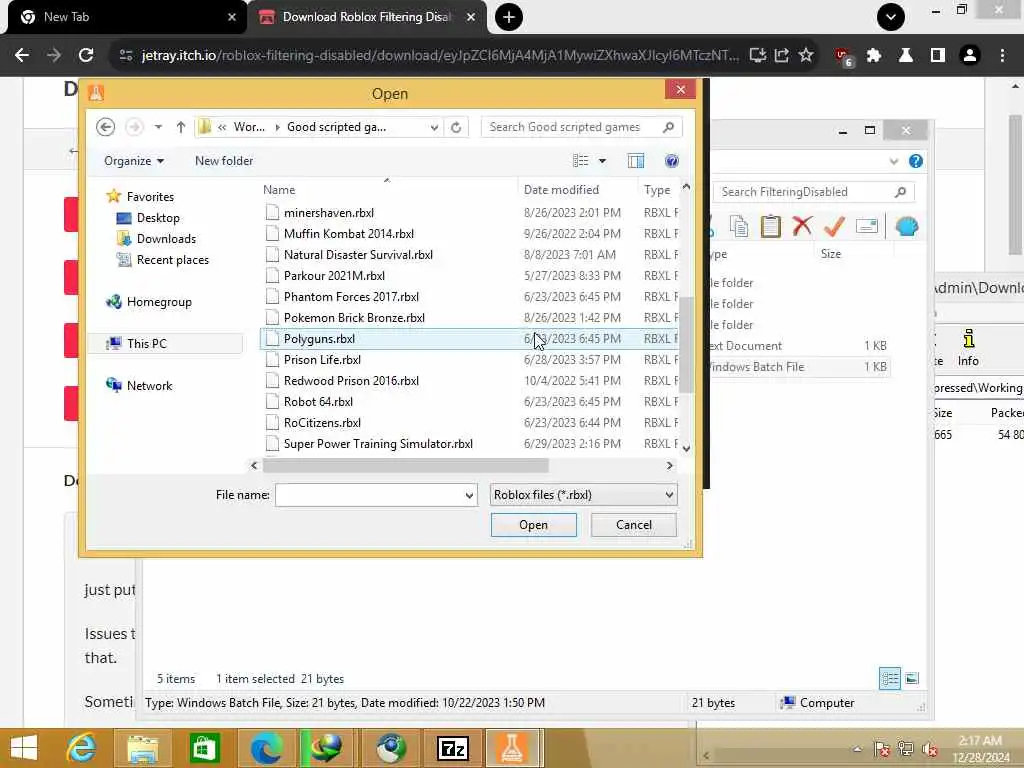Click the horizontal scrollbar in file list
The height and width of the screenshot is (768, 1024).
point(405,466)
